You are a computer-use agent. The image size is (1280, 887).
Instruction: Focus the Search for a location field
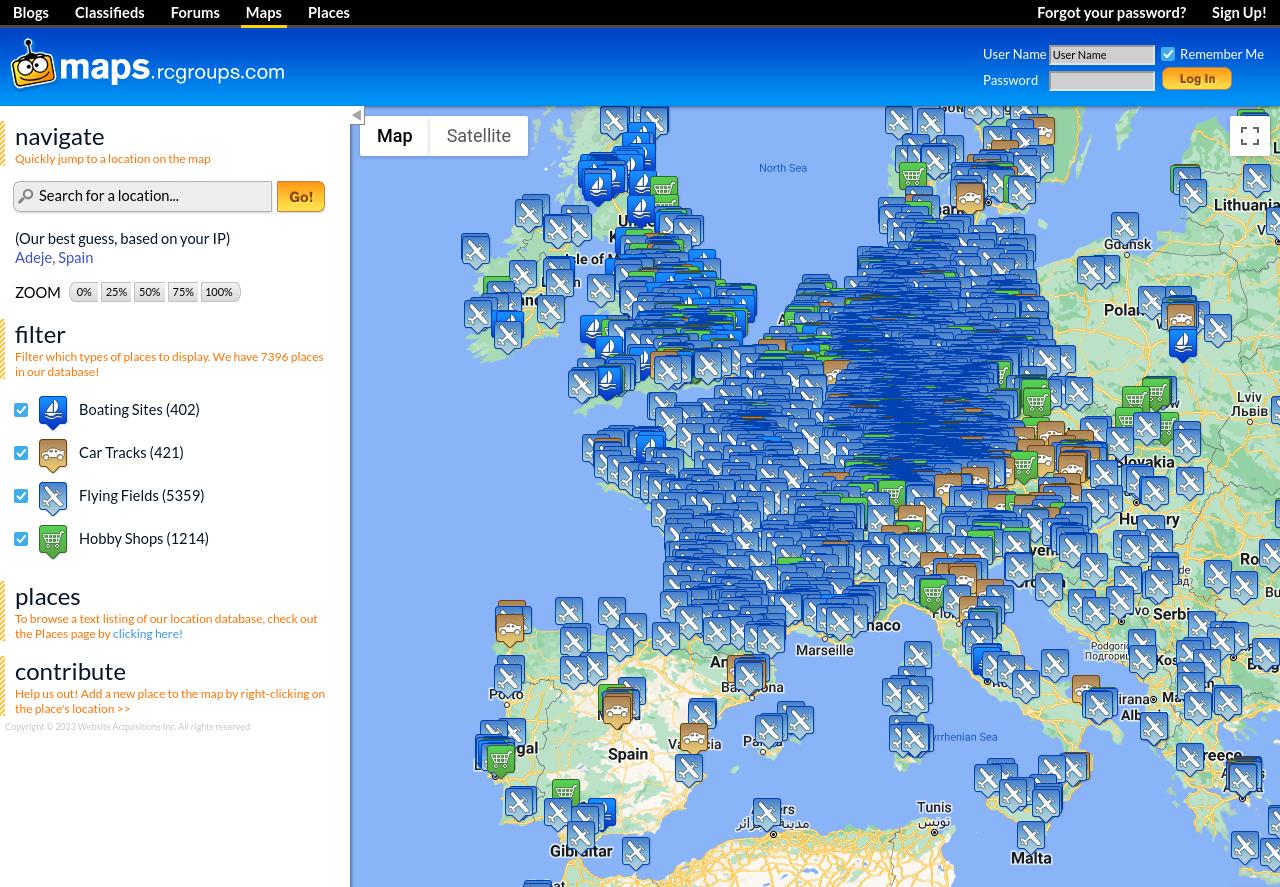click(150, 196)
